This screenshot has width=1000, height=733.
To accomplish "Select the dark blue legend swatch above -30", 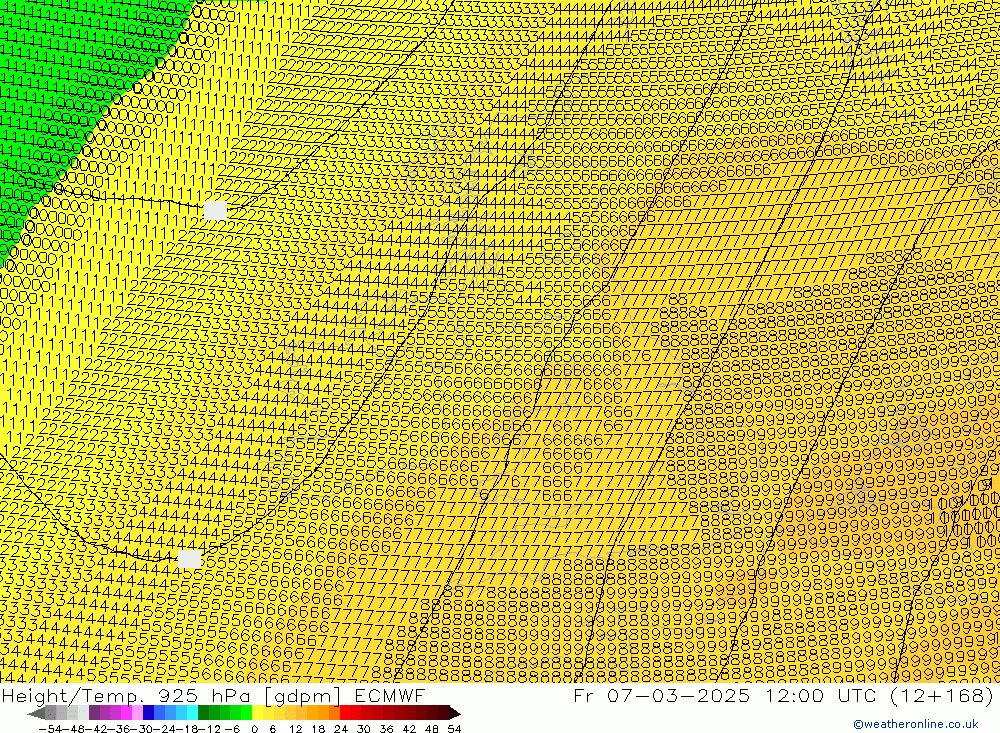I will [x=149, y=713].
